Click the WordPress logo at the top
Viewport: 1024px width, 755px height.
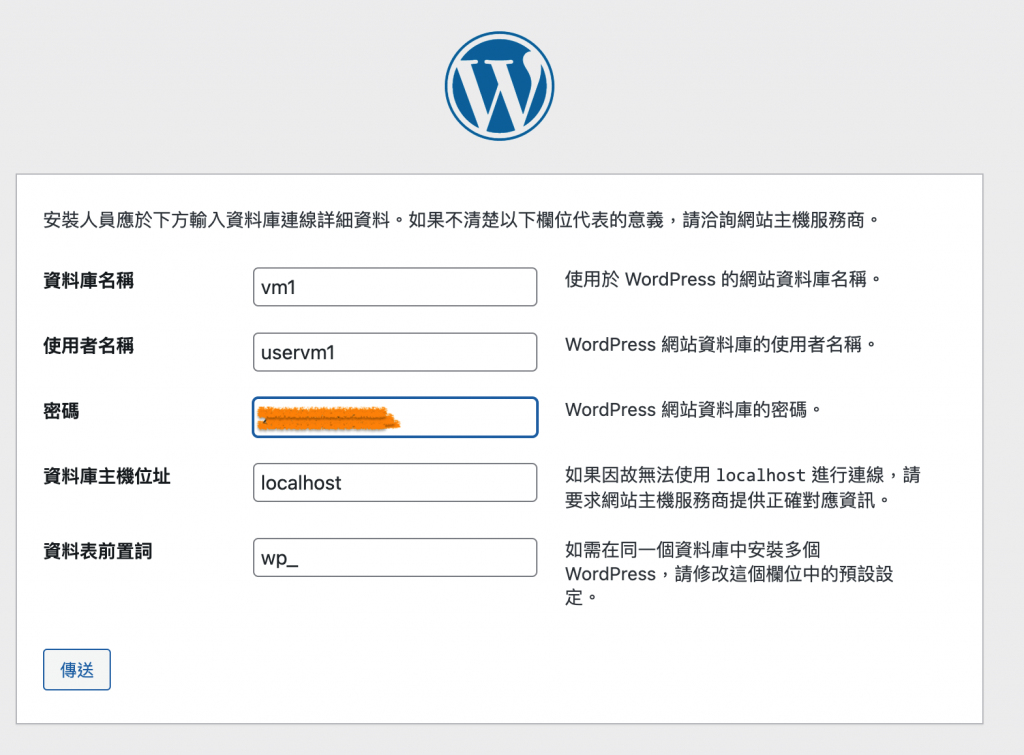(x=499, y=88)
